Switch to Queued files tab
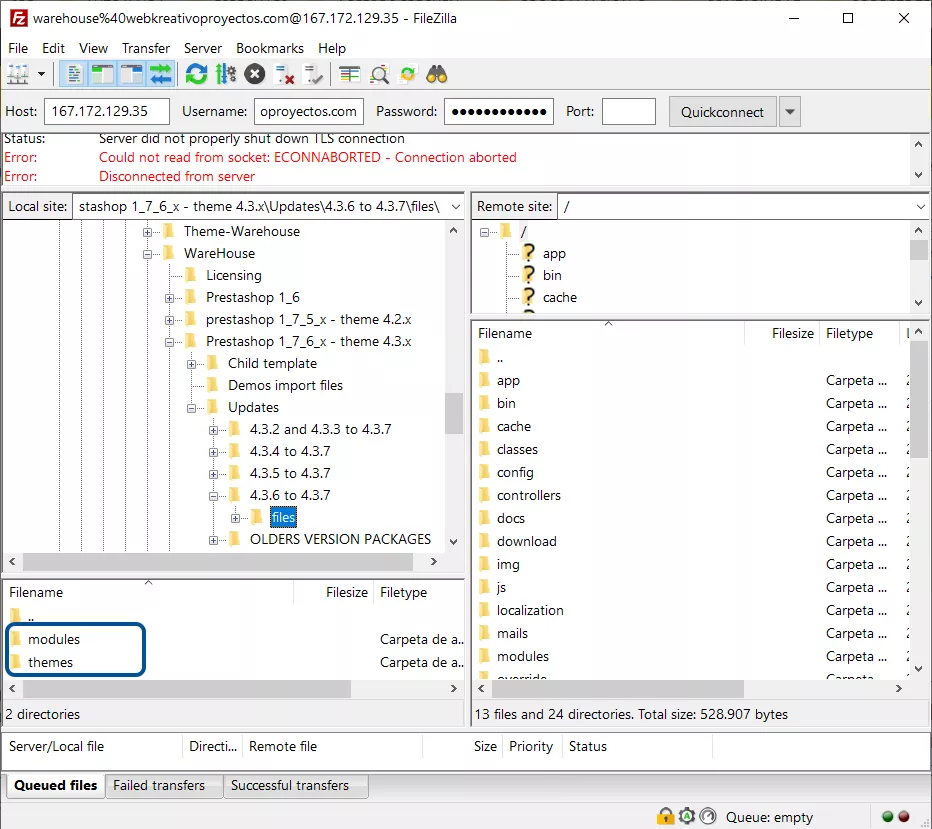This screenshot has width=932, height=829. click(x=55, y=786)
